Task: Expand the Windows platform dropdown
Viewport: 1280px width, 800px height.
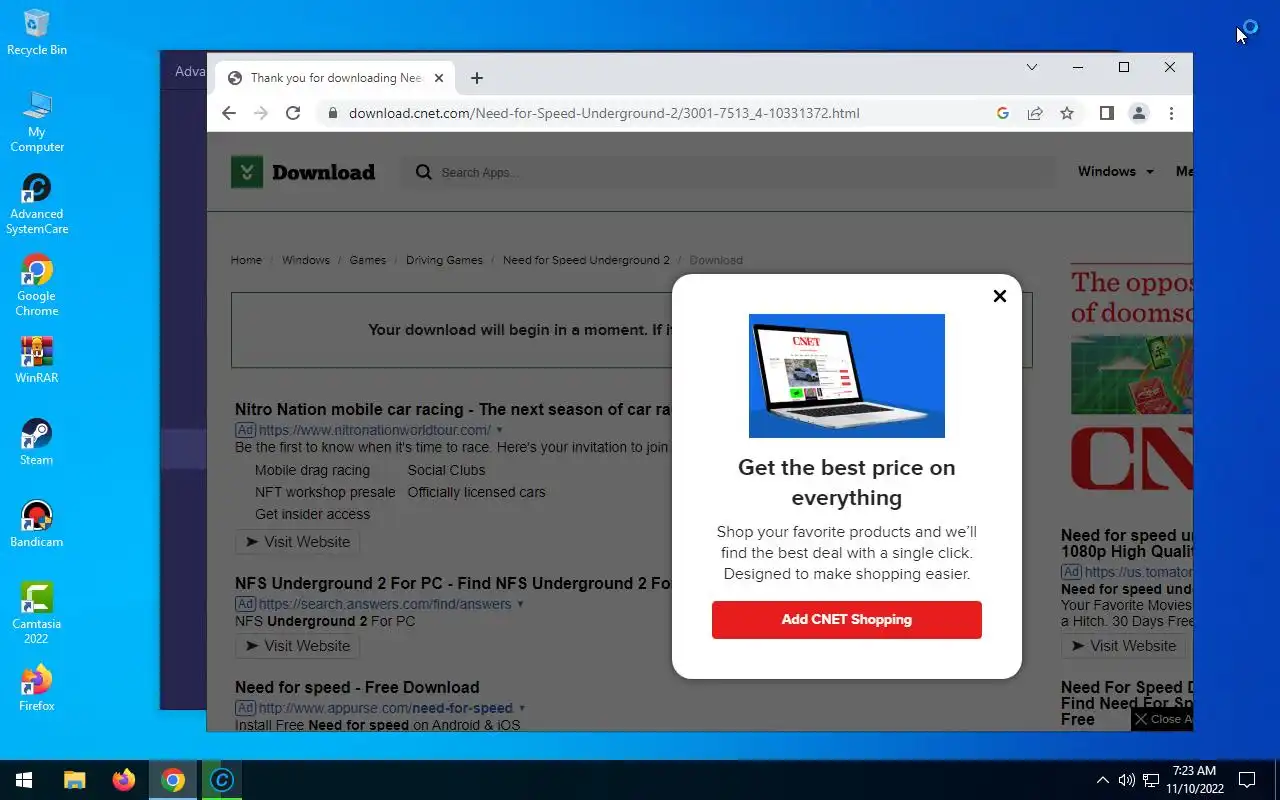Action: point(1115,172)
